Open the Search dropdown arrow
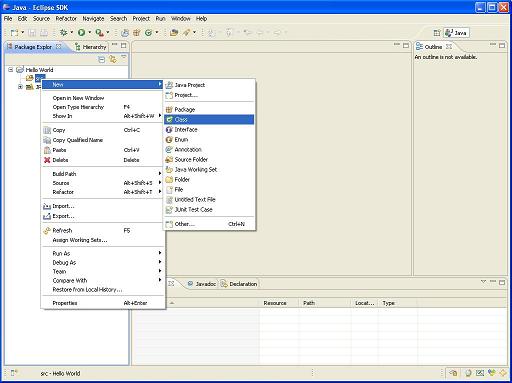The height and width of the screenshot is (383, 512). coord(195,33)
